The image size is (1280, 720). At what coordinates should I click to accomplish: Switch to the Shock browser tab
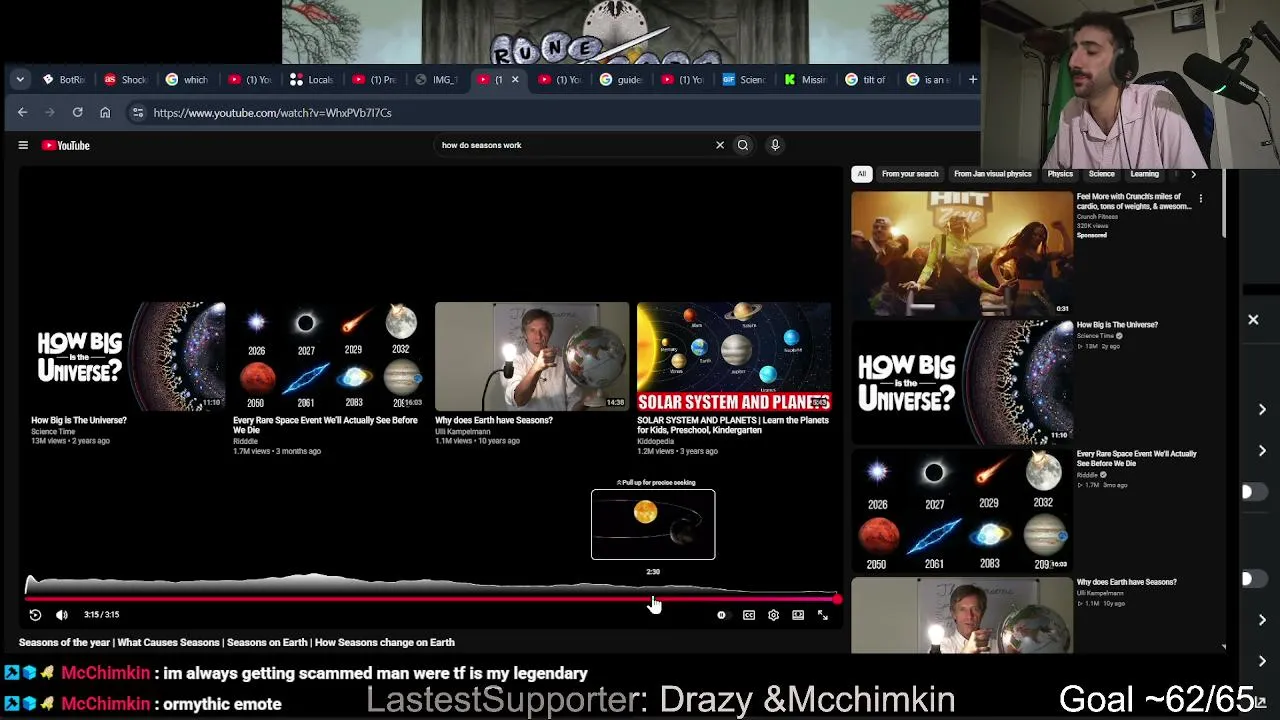coord(126,80)
